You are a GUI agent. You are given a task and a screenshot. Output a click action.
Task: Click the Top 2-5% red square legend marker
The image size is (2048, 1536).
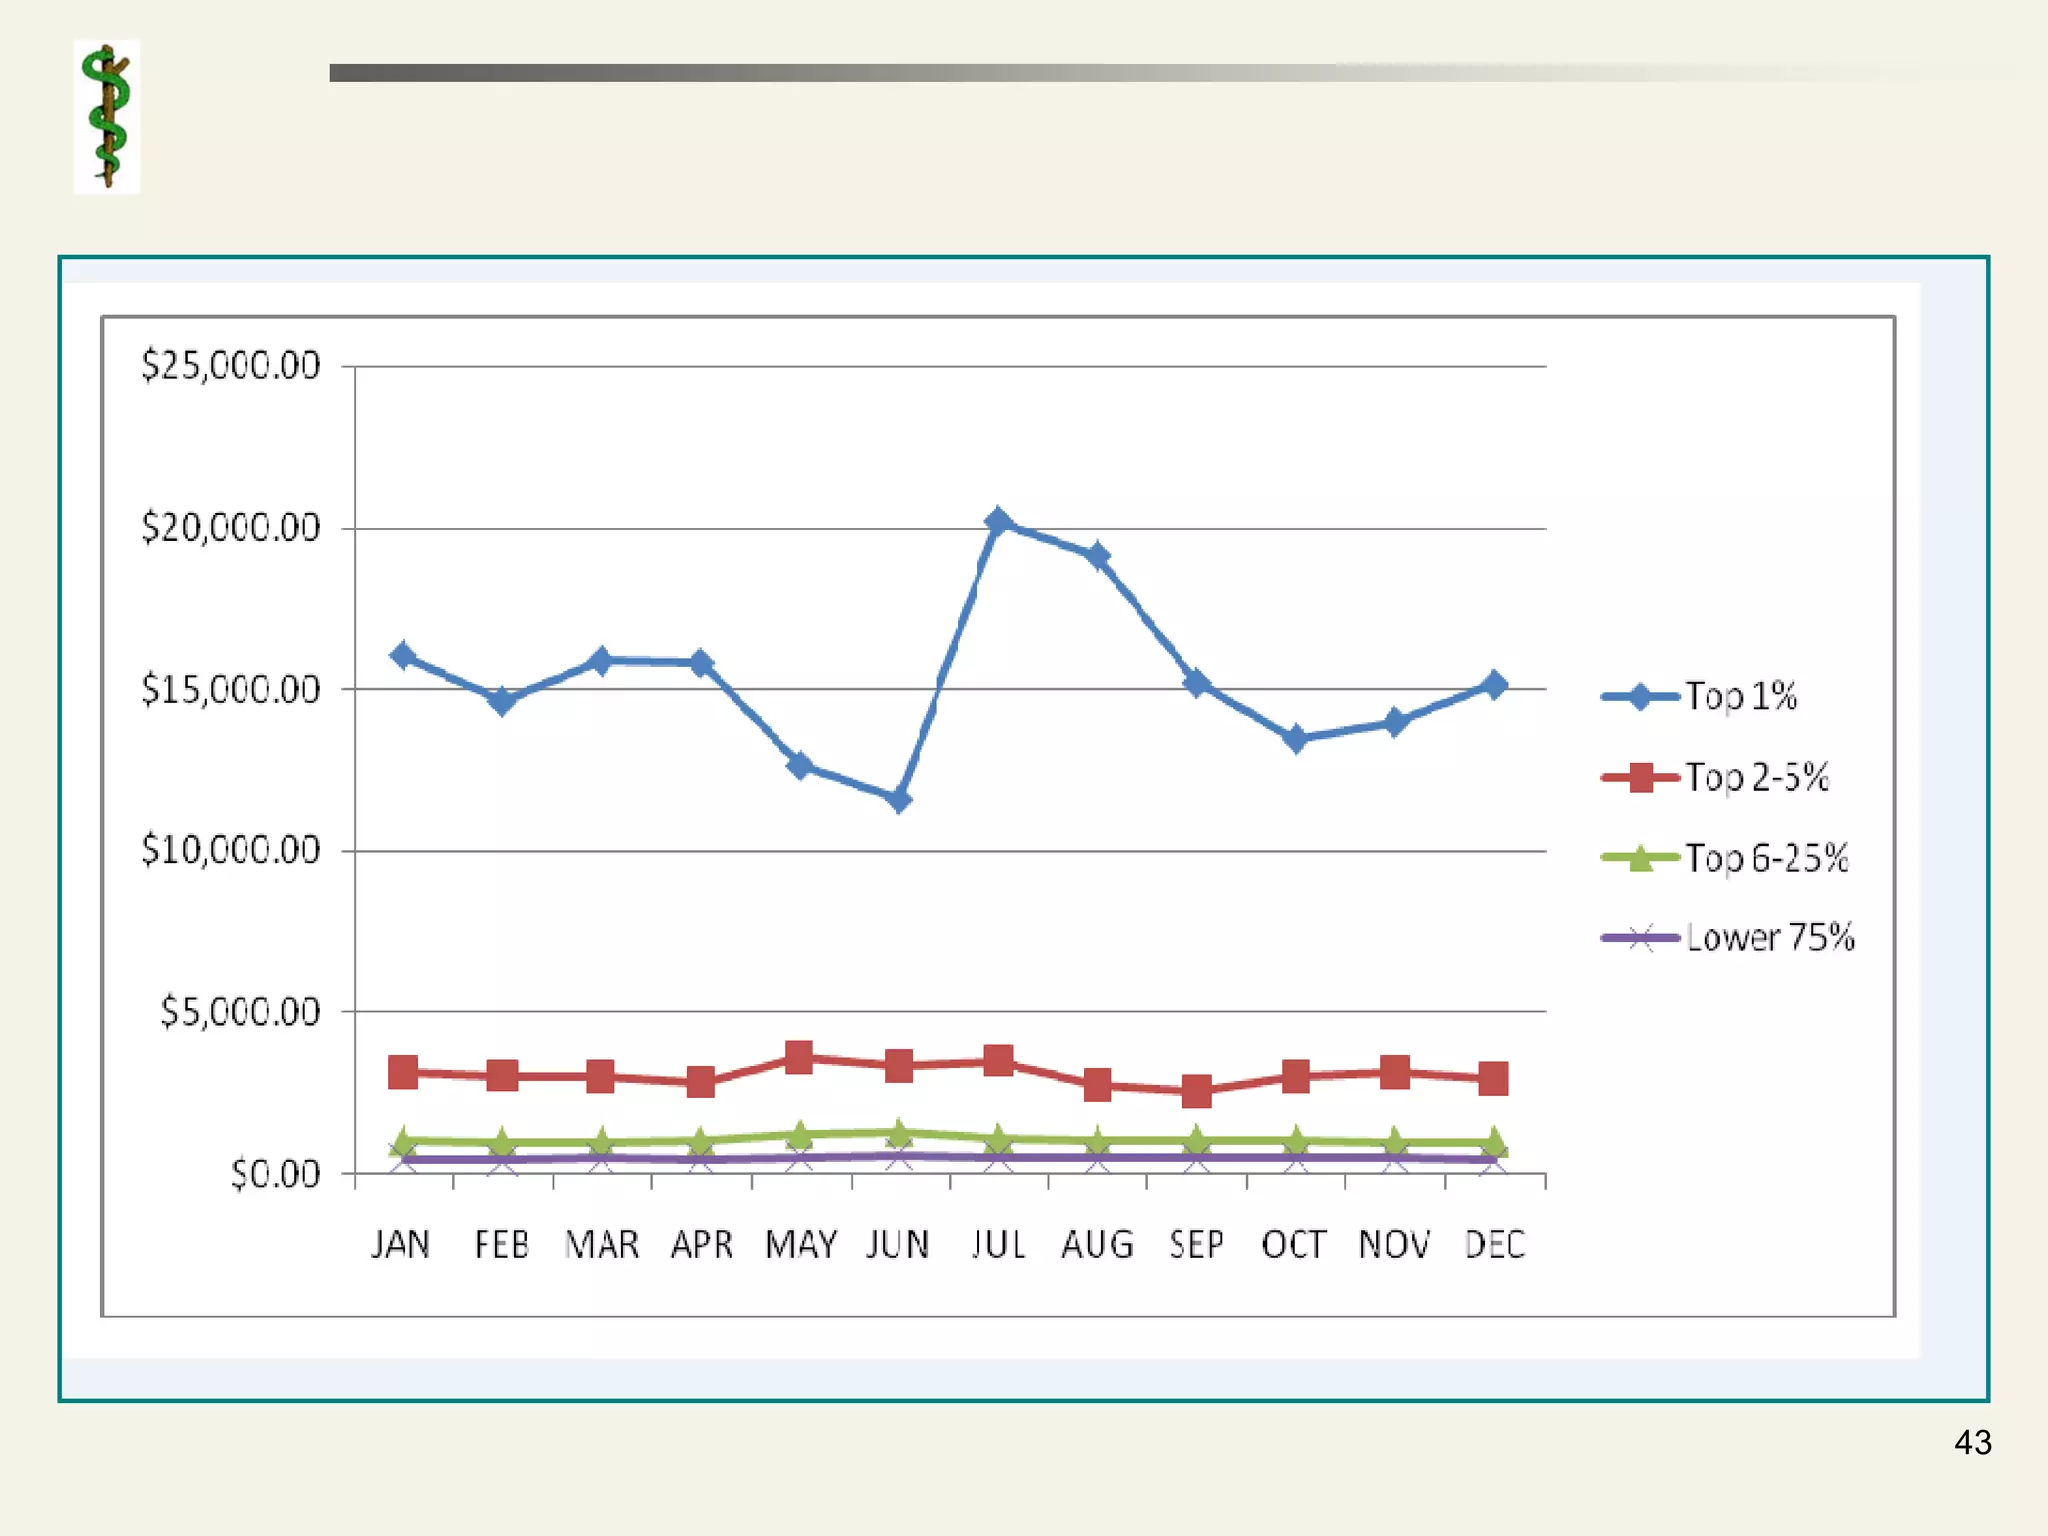1640,777
